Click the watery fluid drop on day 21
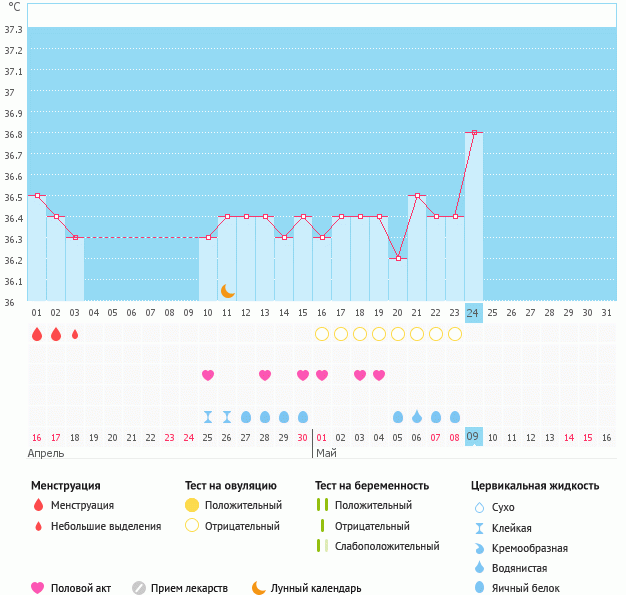 click(417, 417)
